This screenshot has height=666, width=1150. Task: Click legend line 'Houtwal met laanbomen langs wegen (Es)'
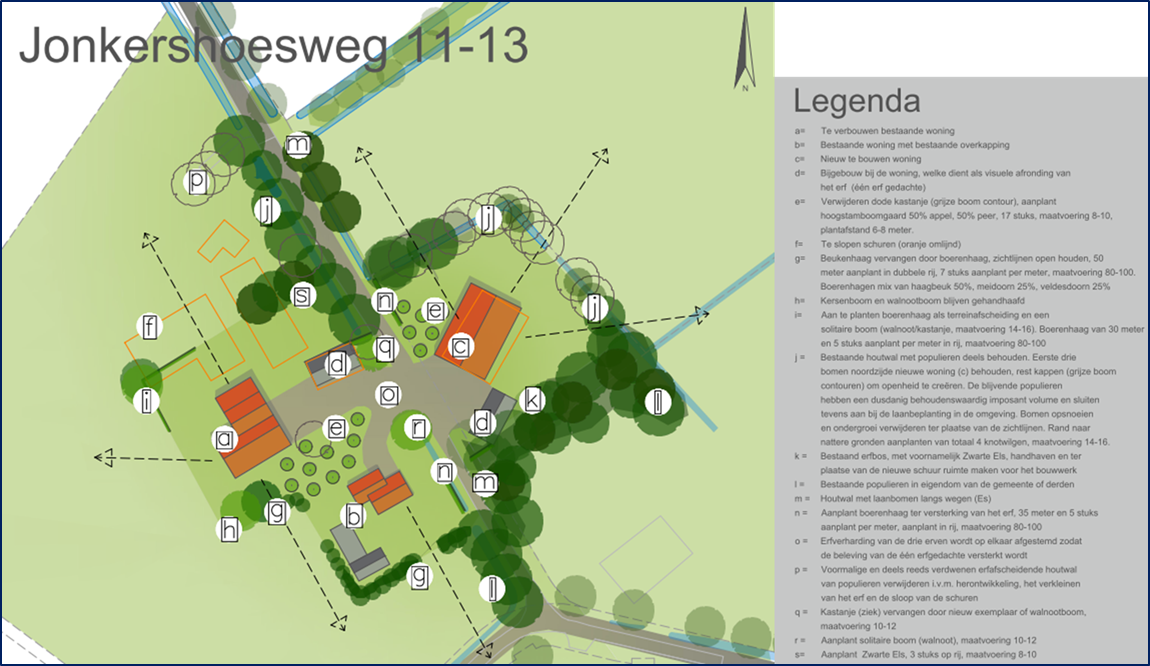click(x=906, y=499)
